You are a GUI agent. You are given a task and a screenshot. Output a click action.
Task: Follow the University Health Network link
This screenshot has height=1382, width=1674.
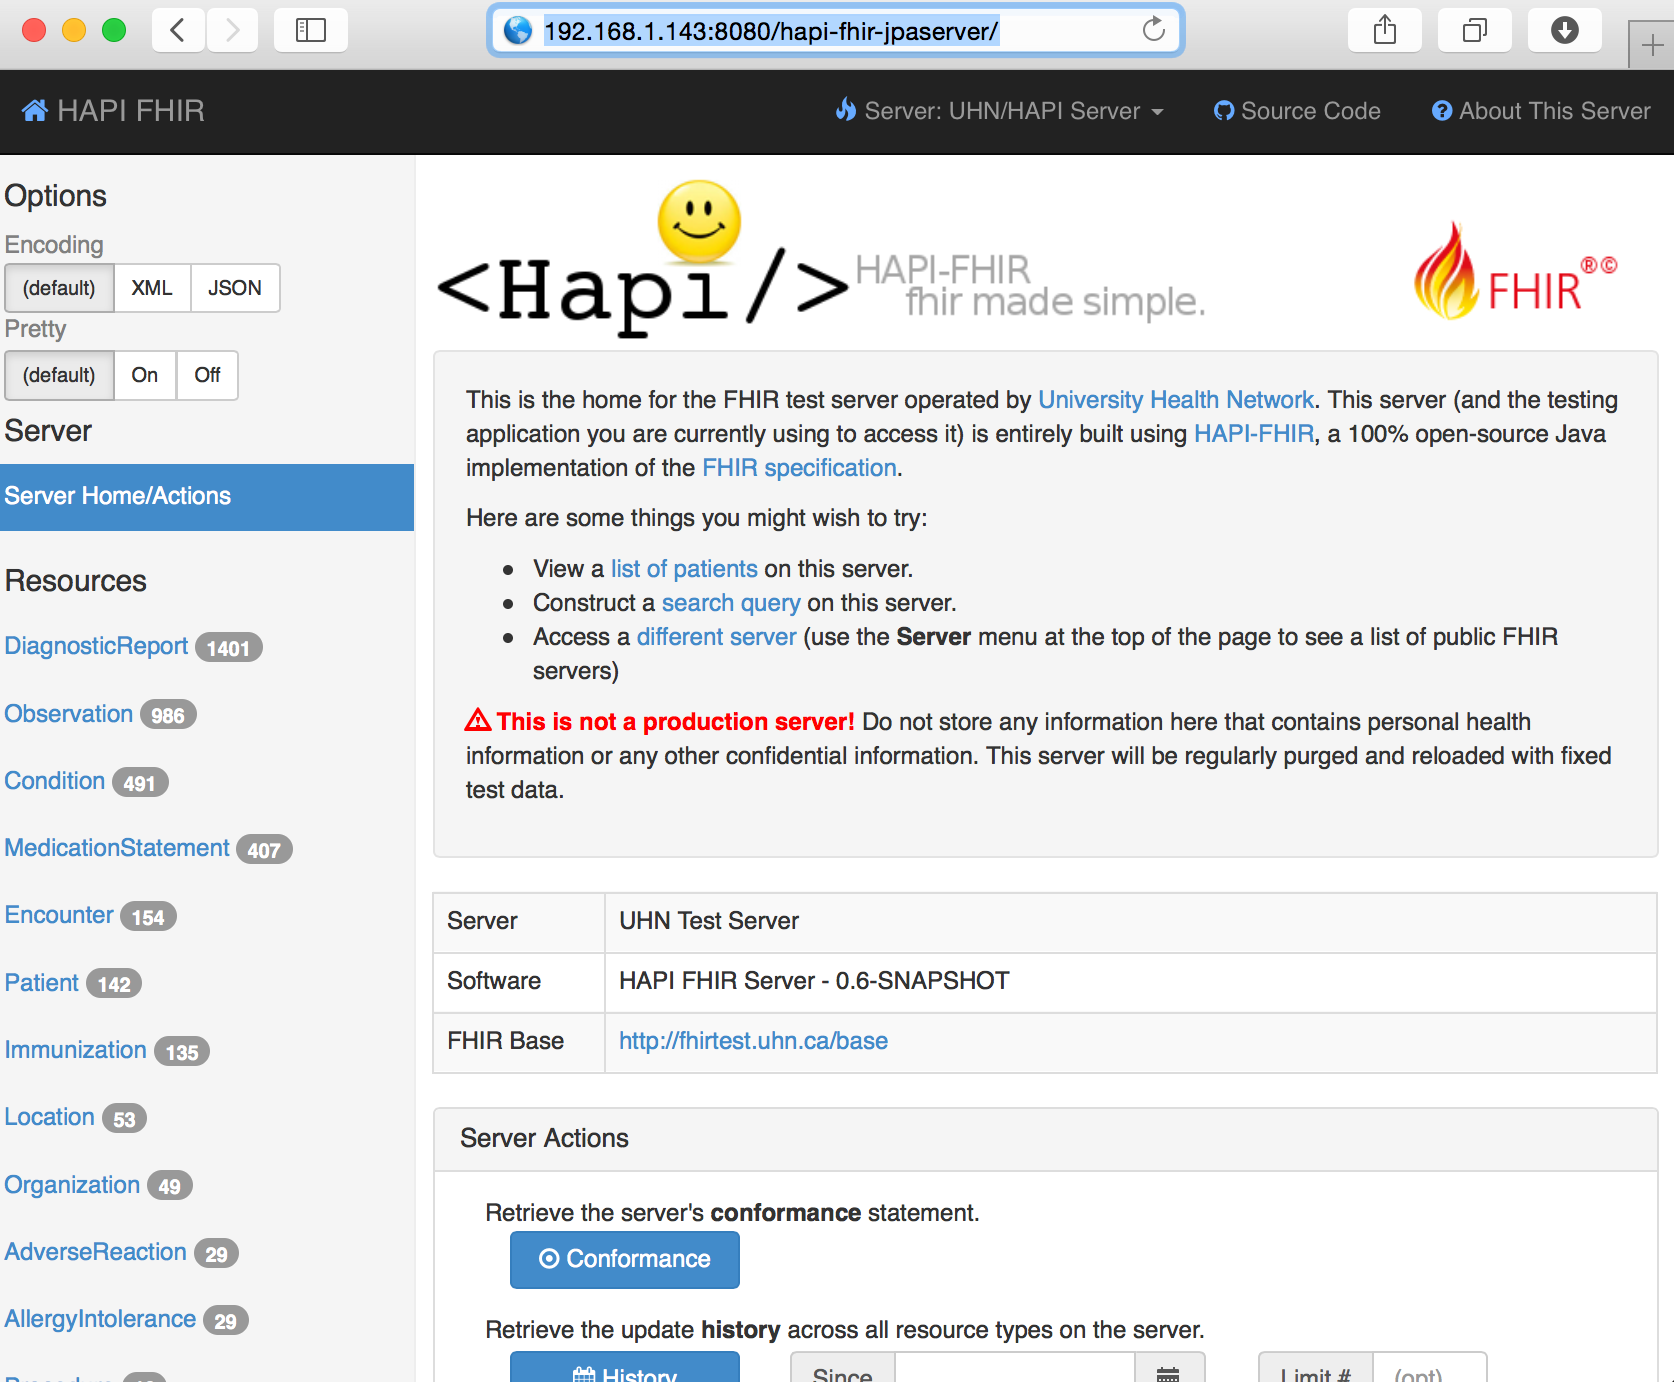pyautogui.click(x=1176, y=400)
